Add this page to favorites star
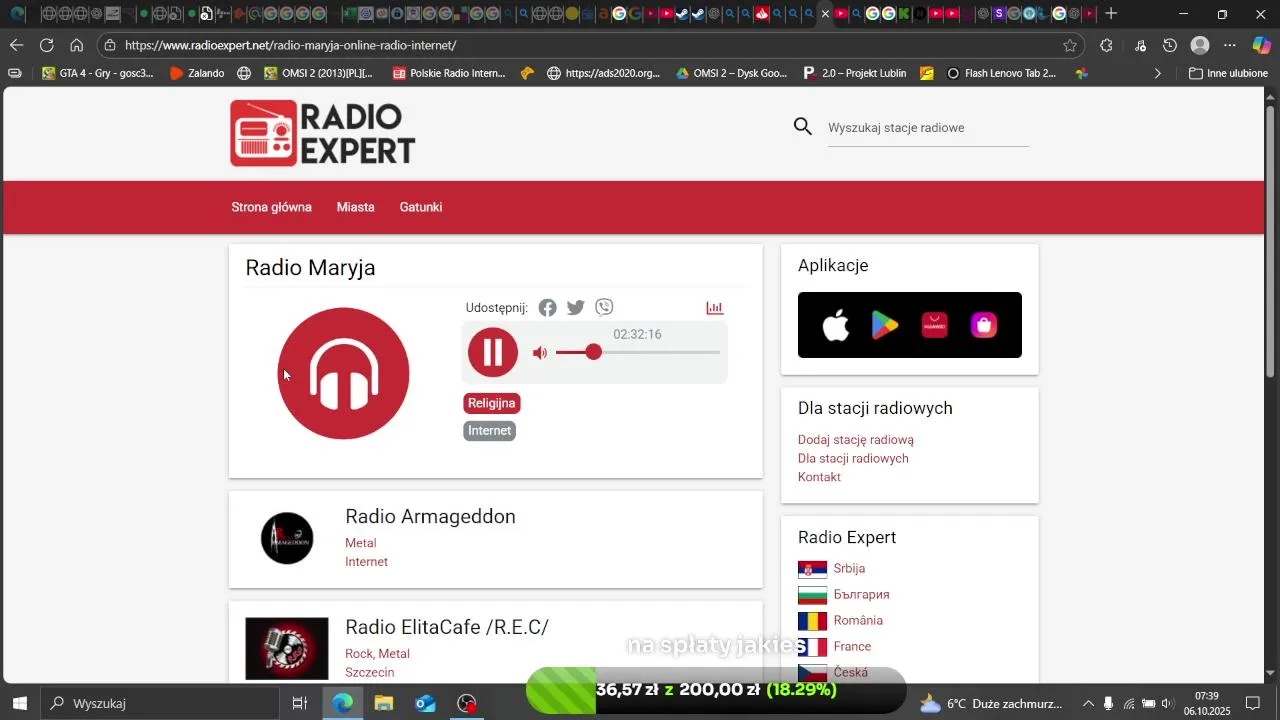The height and width of the screenshot is (720, 1280). click(x=1070, y=45)
